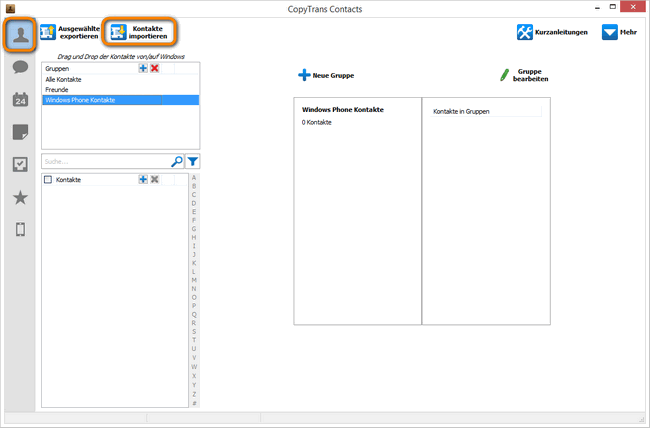The image size is (650, 428).
Task: Open the Bookmarks star section icon
Action: tap(20, 197)
